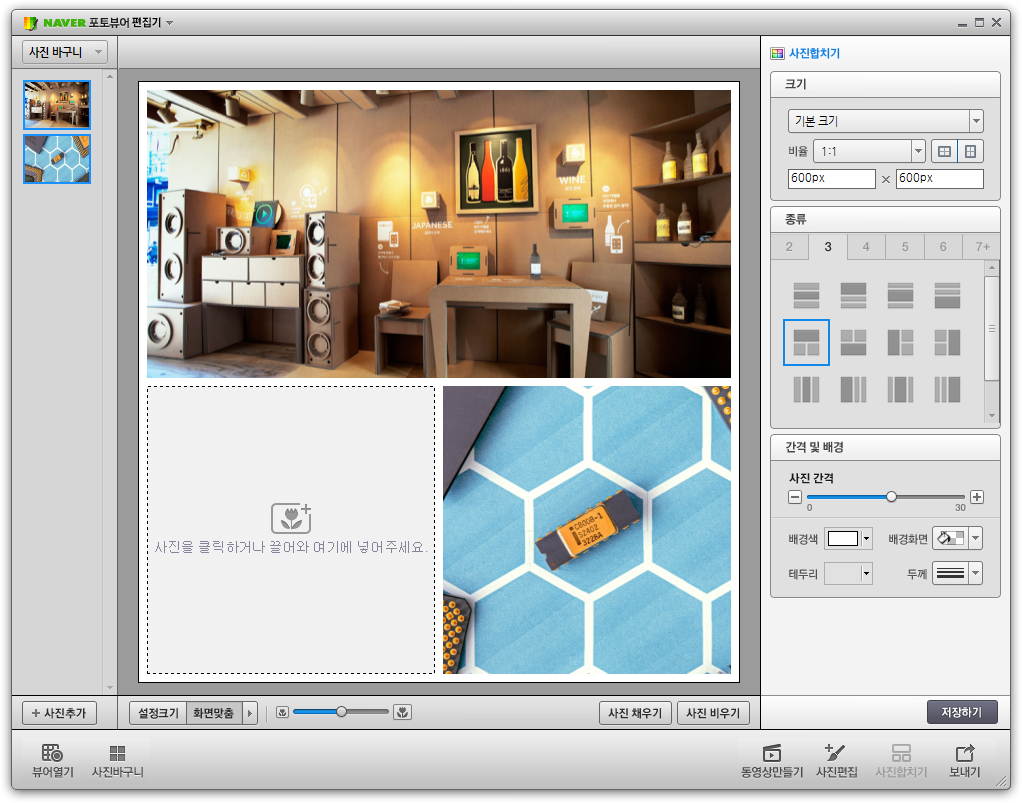Select layout with wide left column
The width and height of the screenshot is (1022, 803).
point(853,389)
